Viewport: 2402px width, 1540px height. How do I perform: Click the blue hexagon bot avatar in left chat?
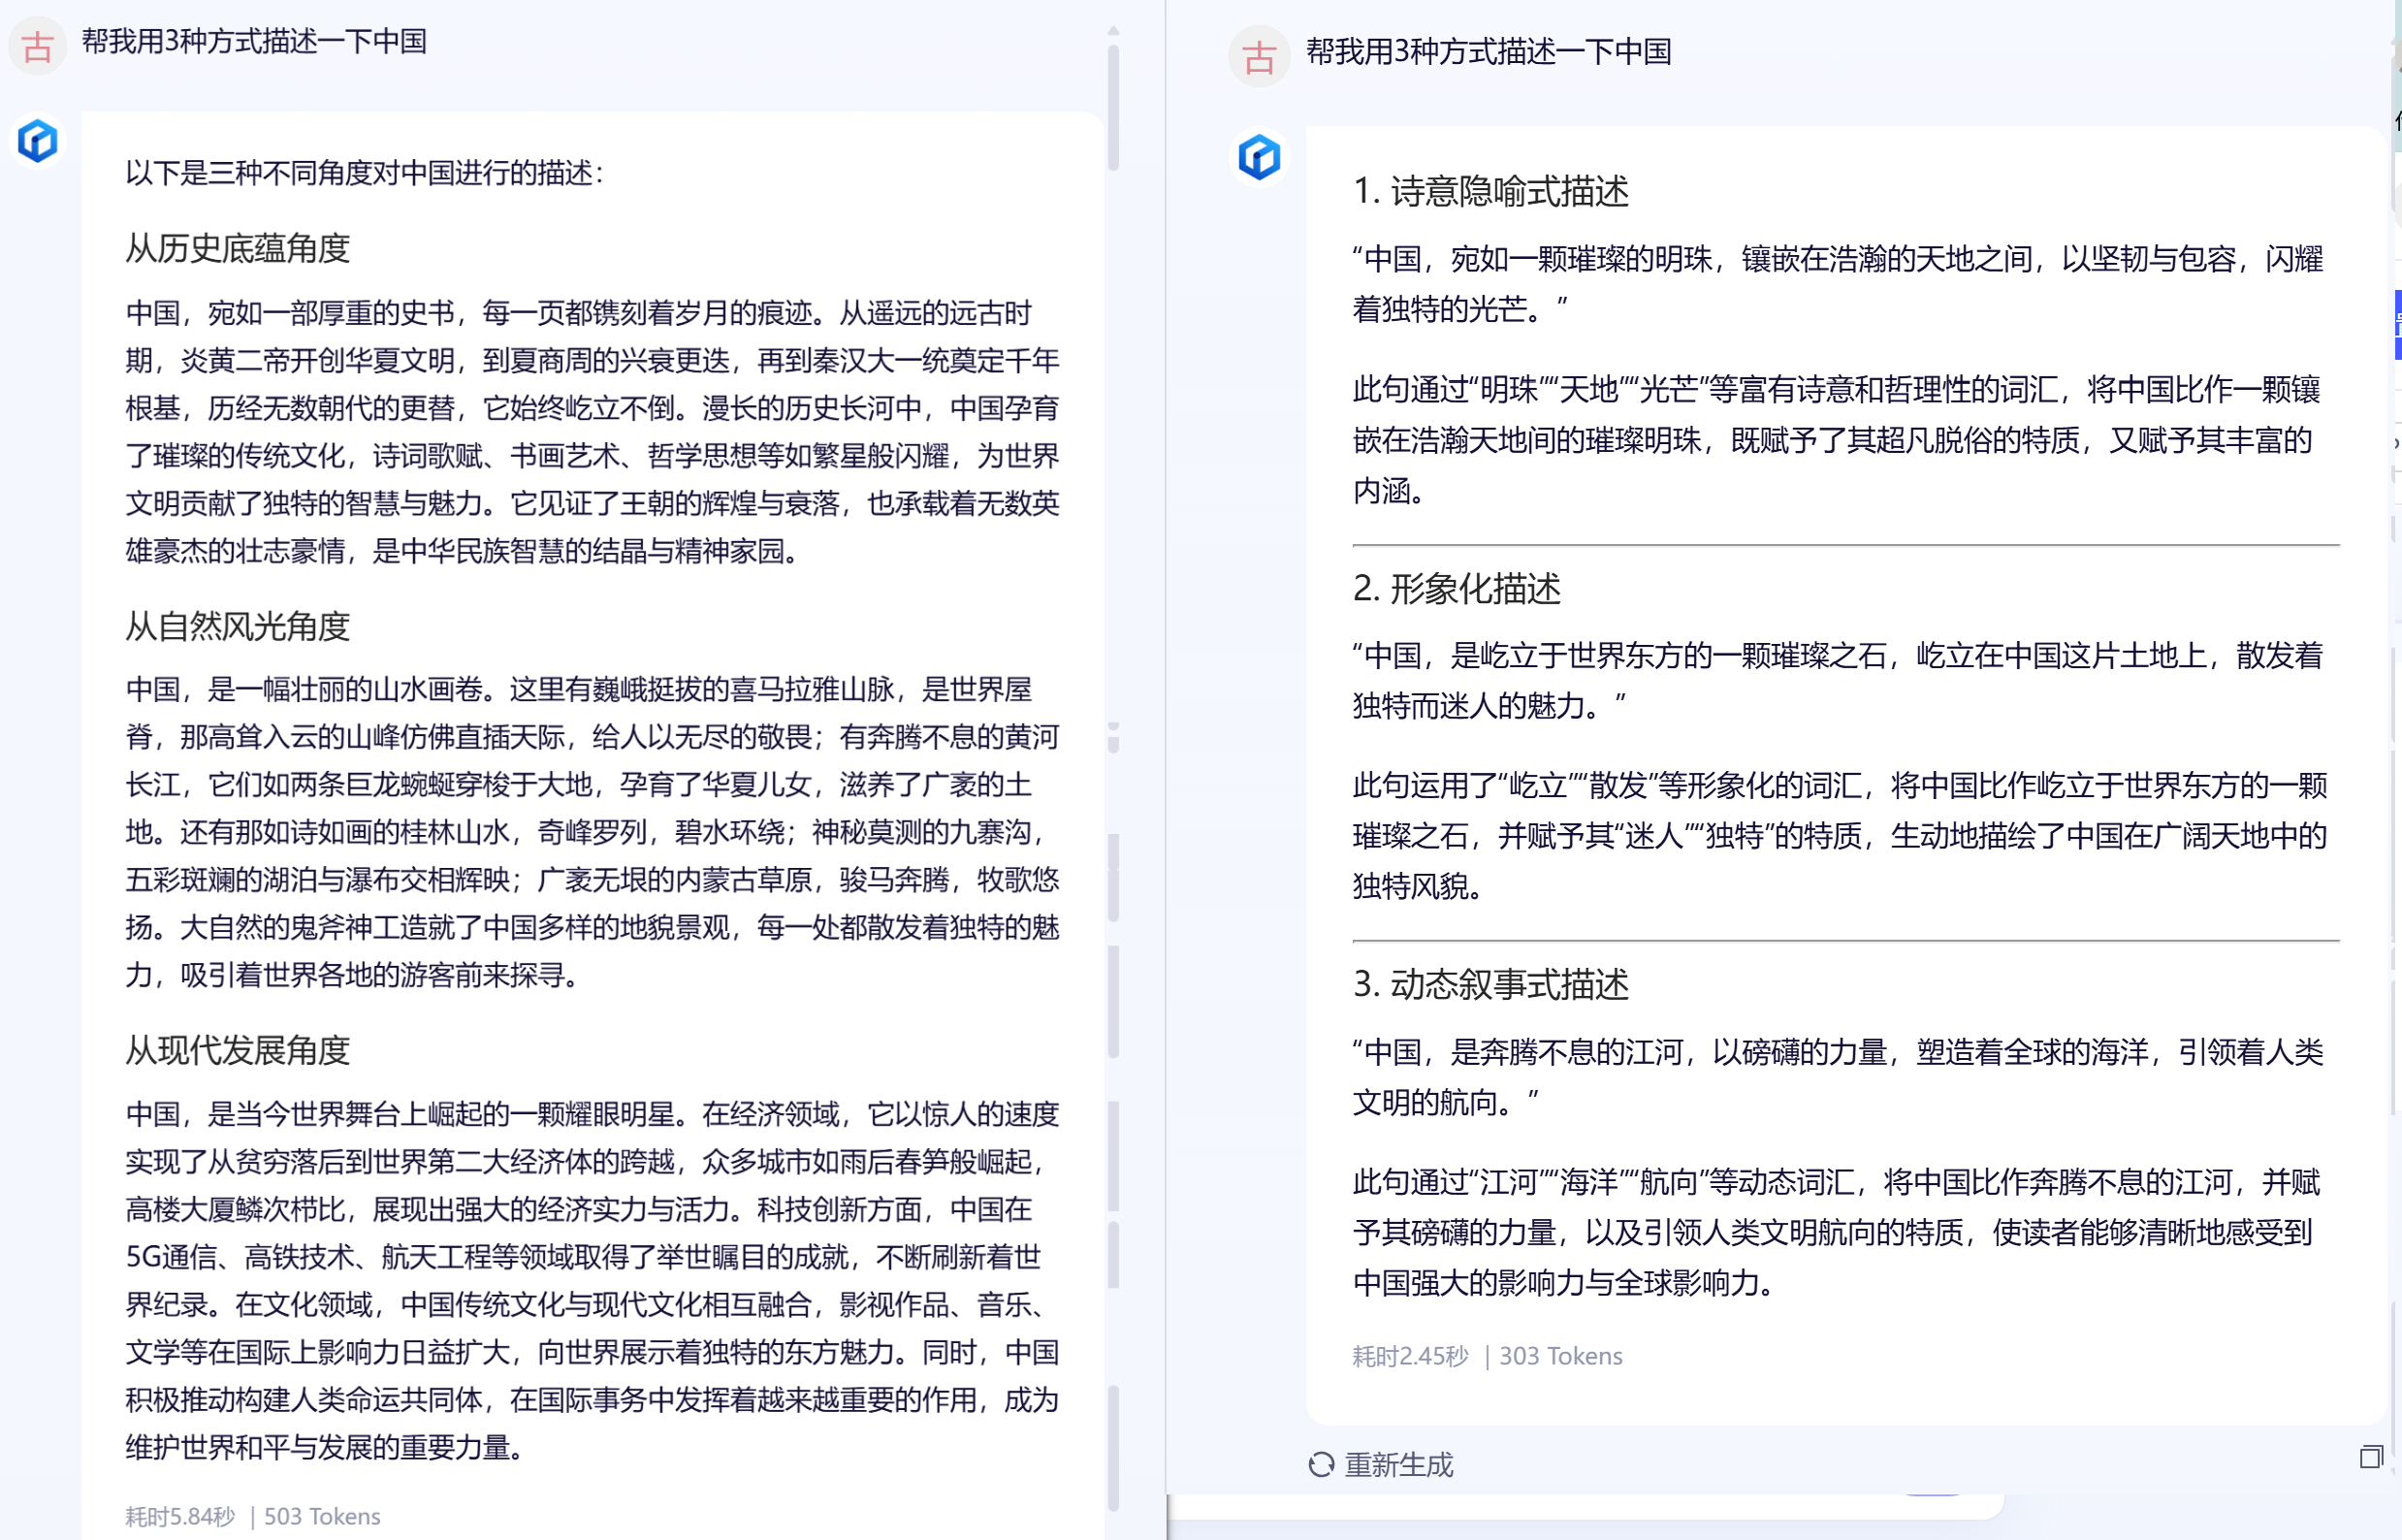[38, 141]
